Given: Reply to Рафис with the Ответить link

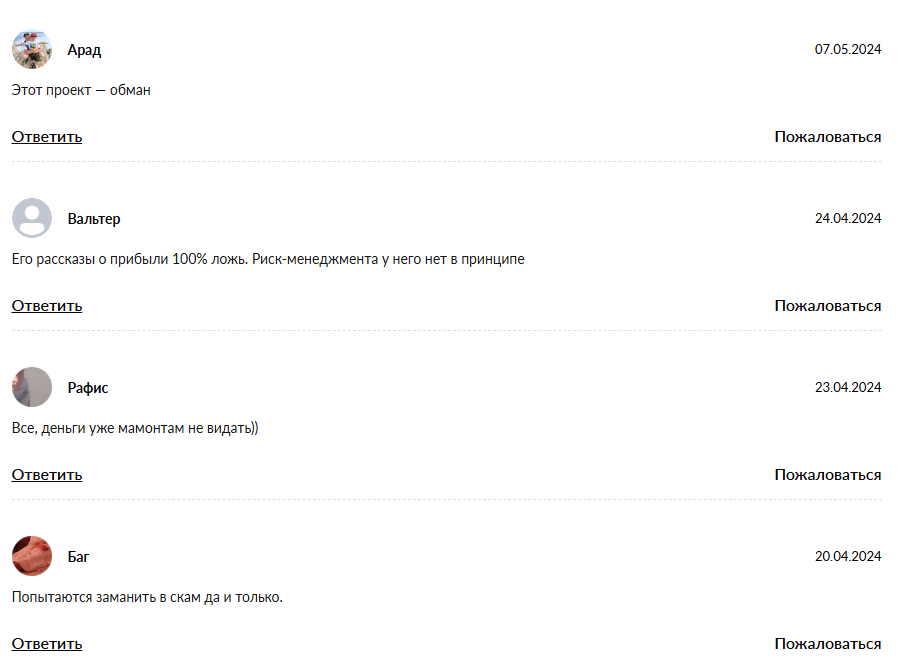Looking at the screenshot, I should coord(47,475).
